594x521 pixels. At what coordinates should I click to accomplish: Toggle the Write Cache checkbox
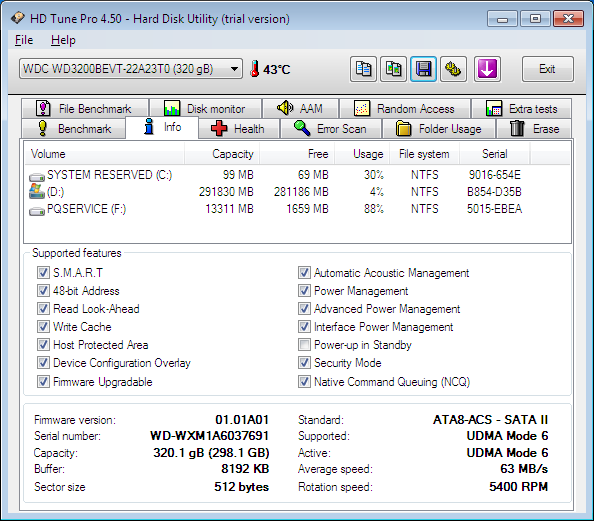click(x=43, y=327)
